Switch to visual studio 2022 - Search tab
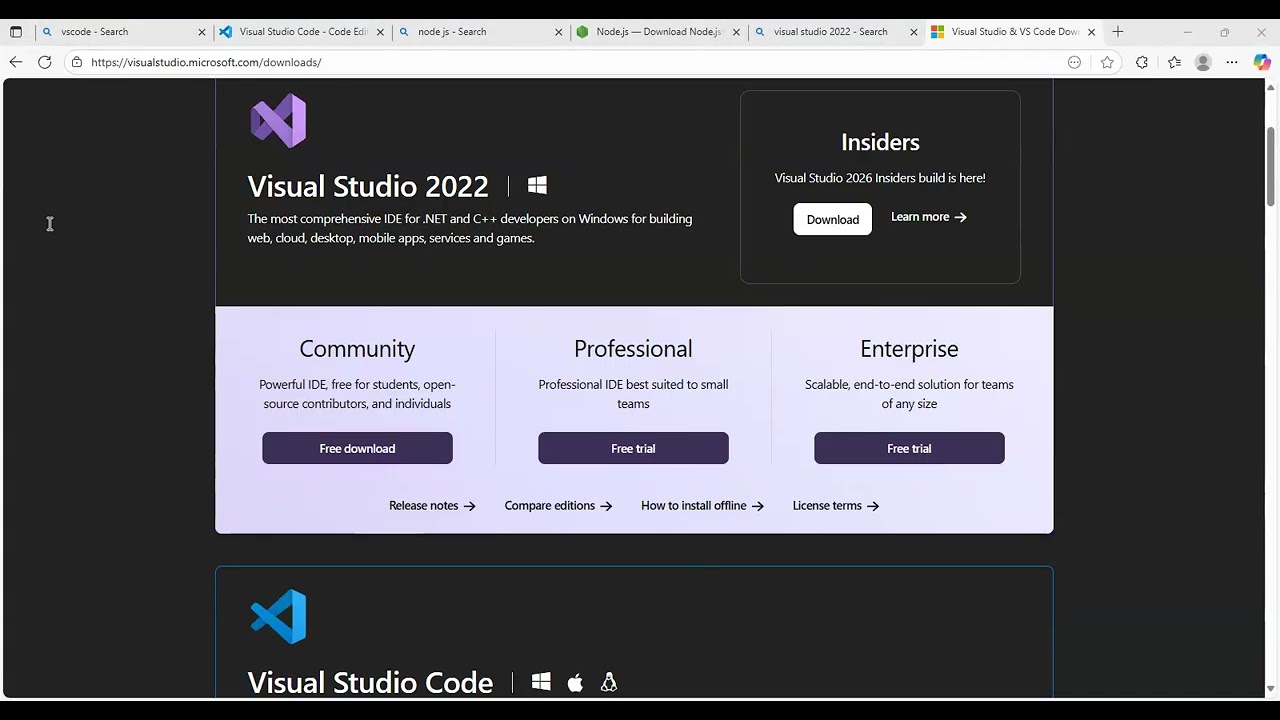1280x720 pixels. (x=836, y=32)
